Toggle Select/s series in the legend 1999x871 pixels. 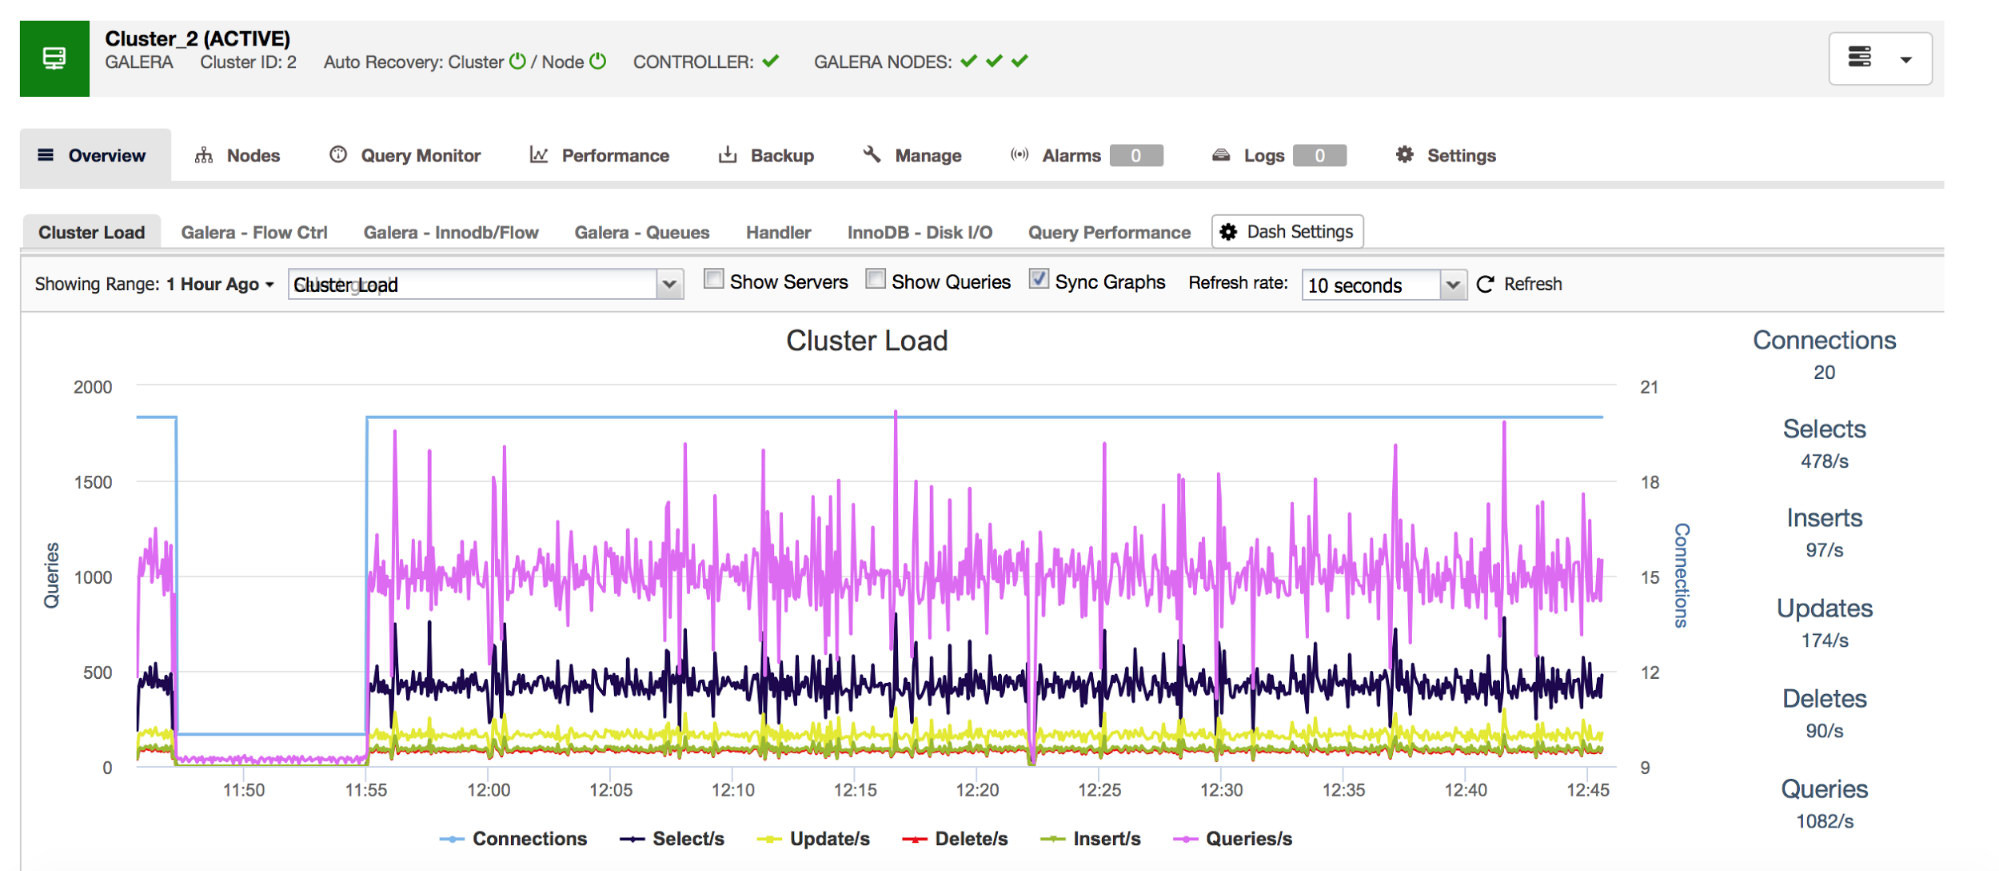tap(671, 839)
